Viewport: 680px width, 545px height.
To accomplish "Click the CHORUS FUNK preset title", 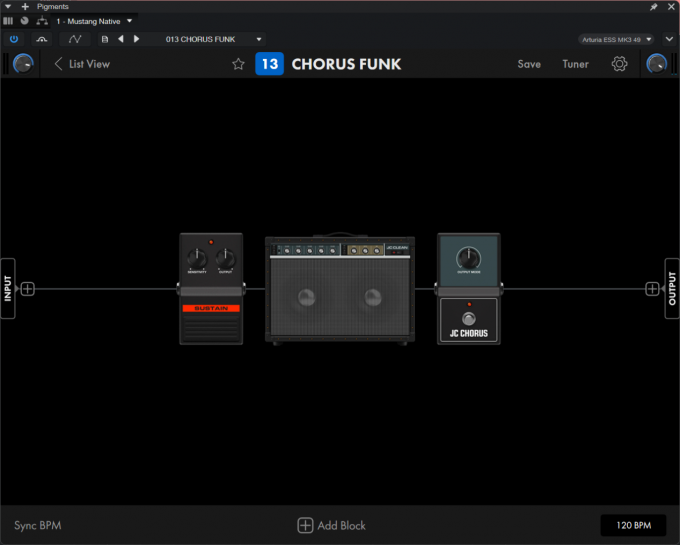I will click(x=346, y=64).
